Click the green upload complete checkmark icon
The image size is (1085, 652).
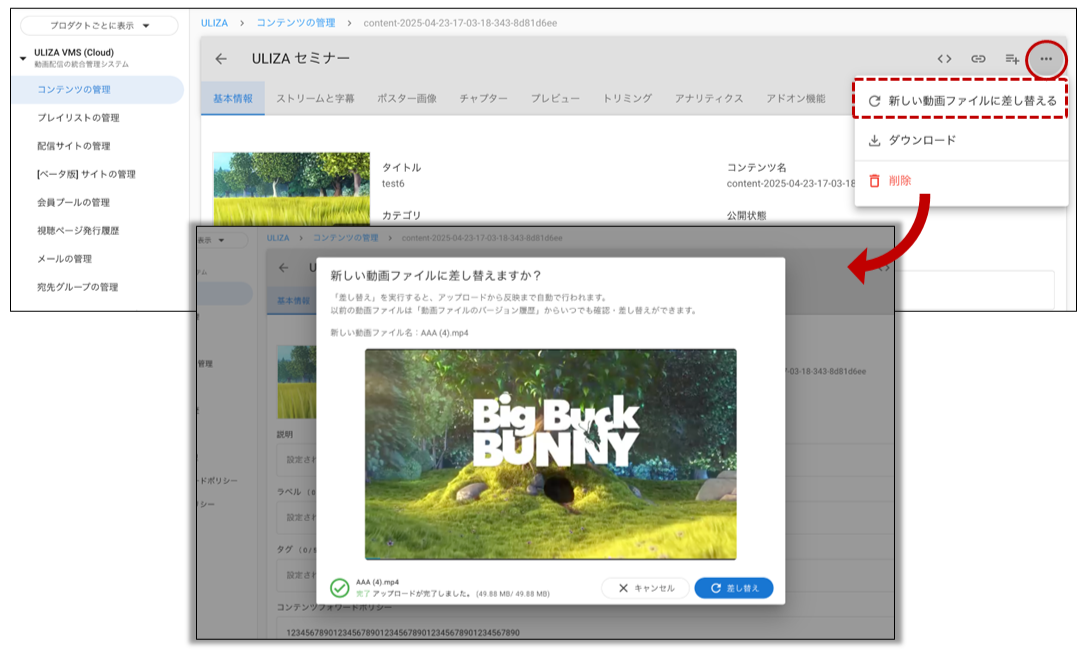(x=339, y=588)
